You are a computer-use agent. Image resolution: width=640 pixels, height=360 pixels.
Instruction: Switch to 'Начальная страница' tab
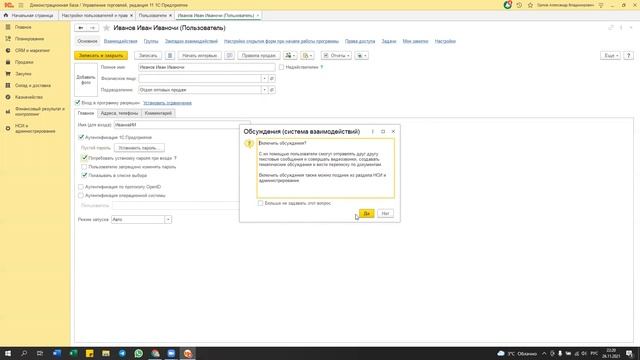29,16
